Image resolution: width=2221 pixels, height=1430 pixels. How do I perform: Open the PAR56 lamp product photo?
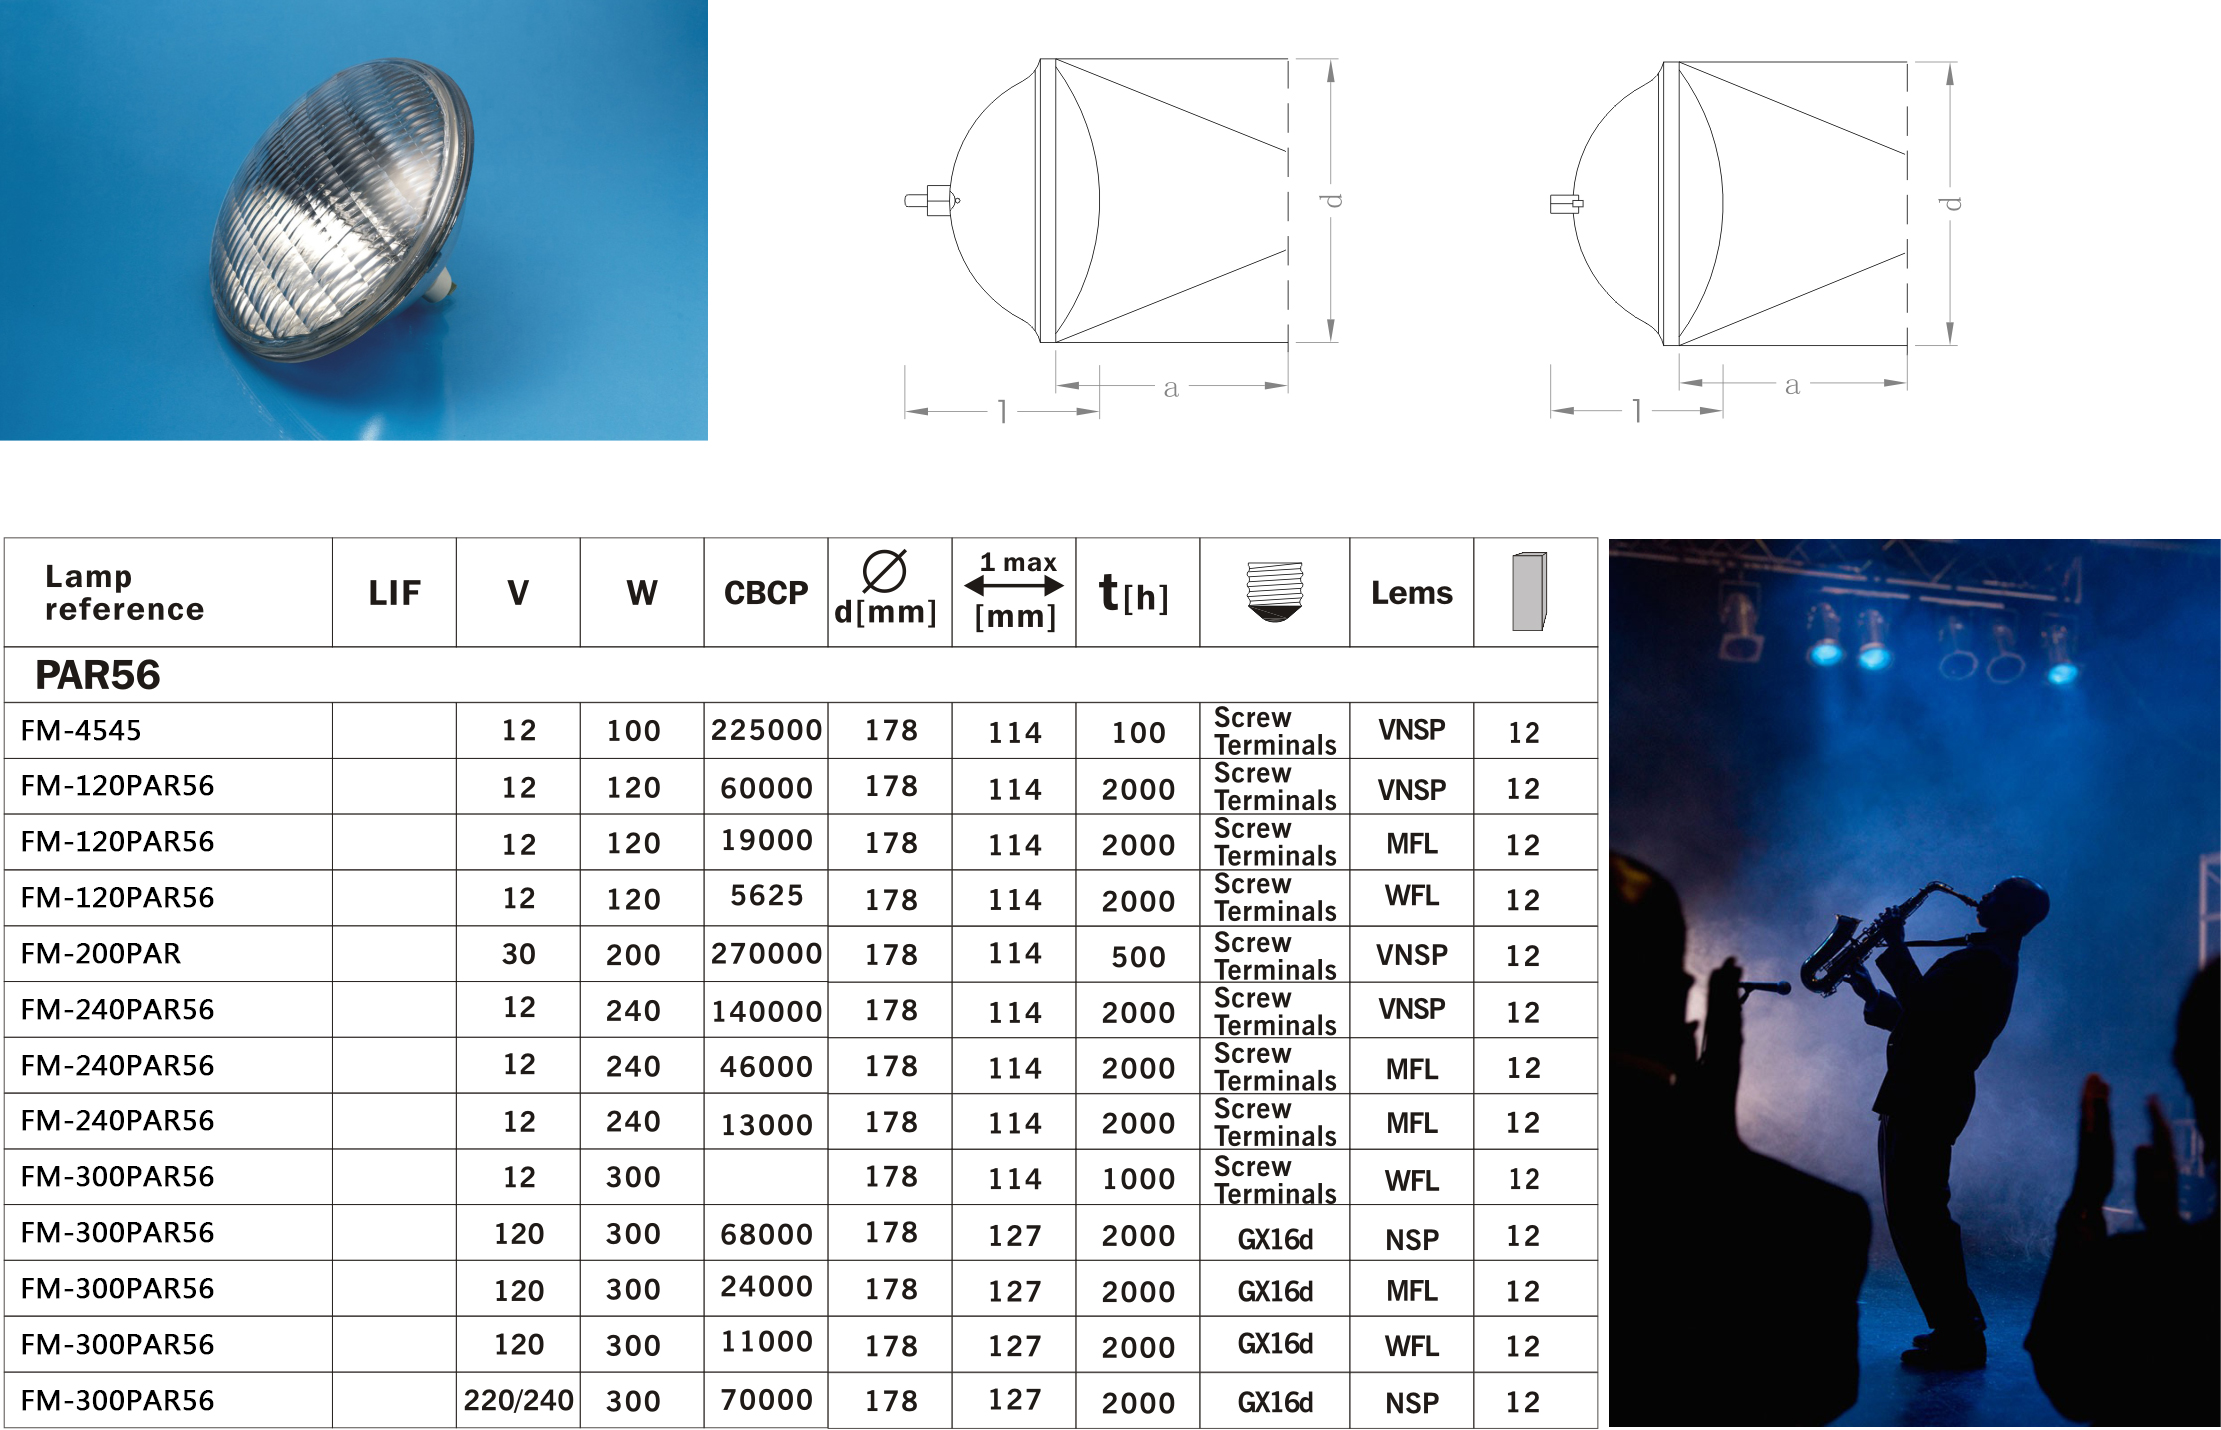(x=354, y=220)
